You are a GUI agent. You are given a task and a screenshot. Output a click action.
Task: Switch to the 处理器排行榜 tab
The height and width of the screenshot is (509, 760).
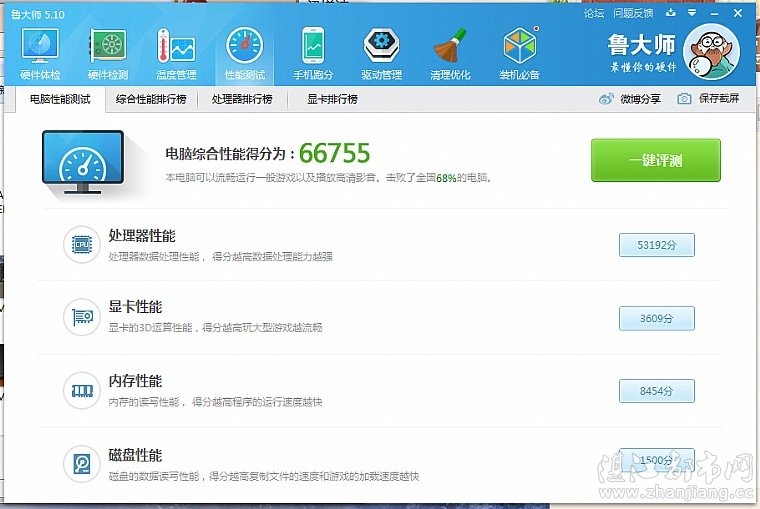[x=248, y=99]
